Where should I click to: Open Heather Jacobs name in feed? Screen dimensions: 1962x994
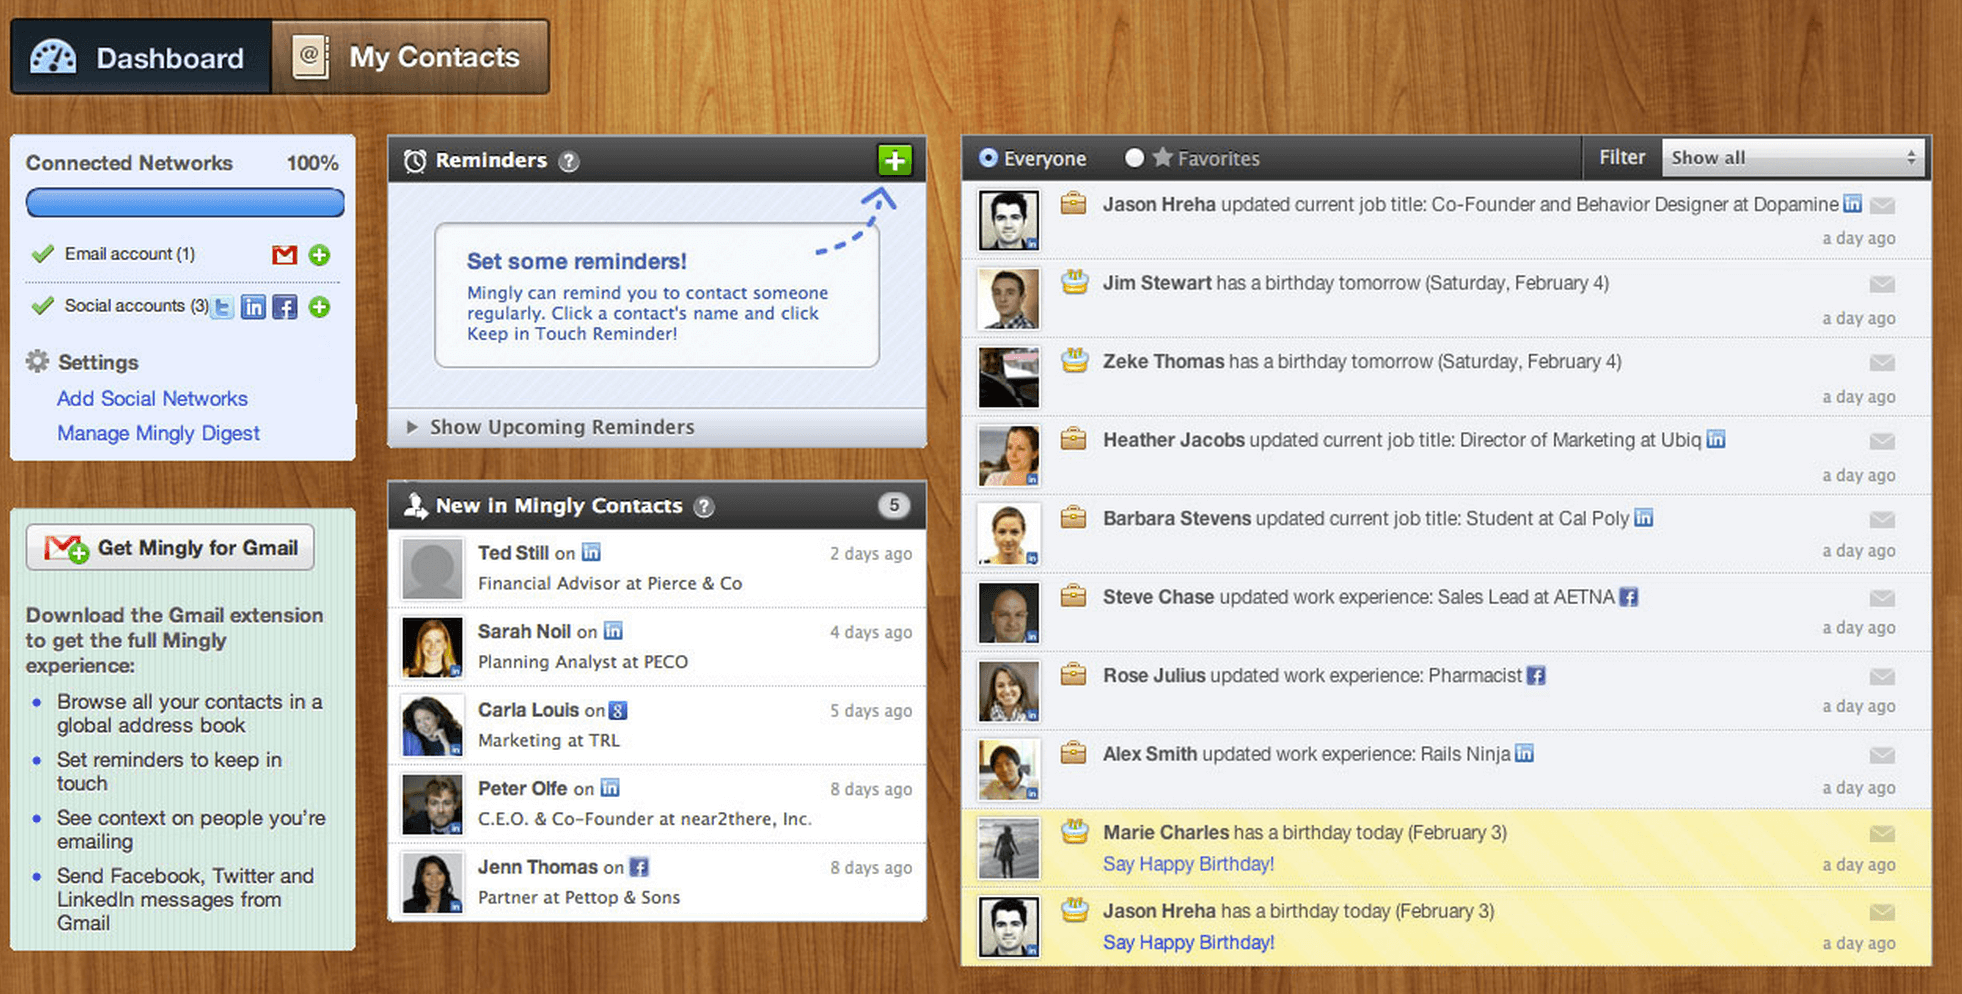point(1173,440)
